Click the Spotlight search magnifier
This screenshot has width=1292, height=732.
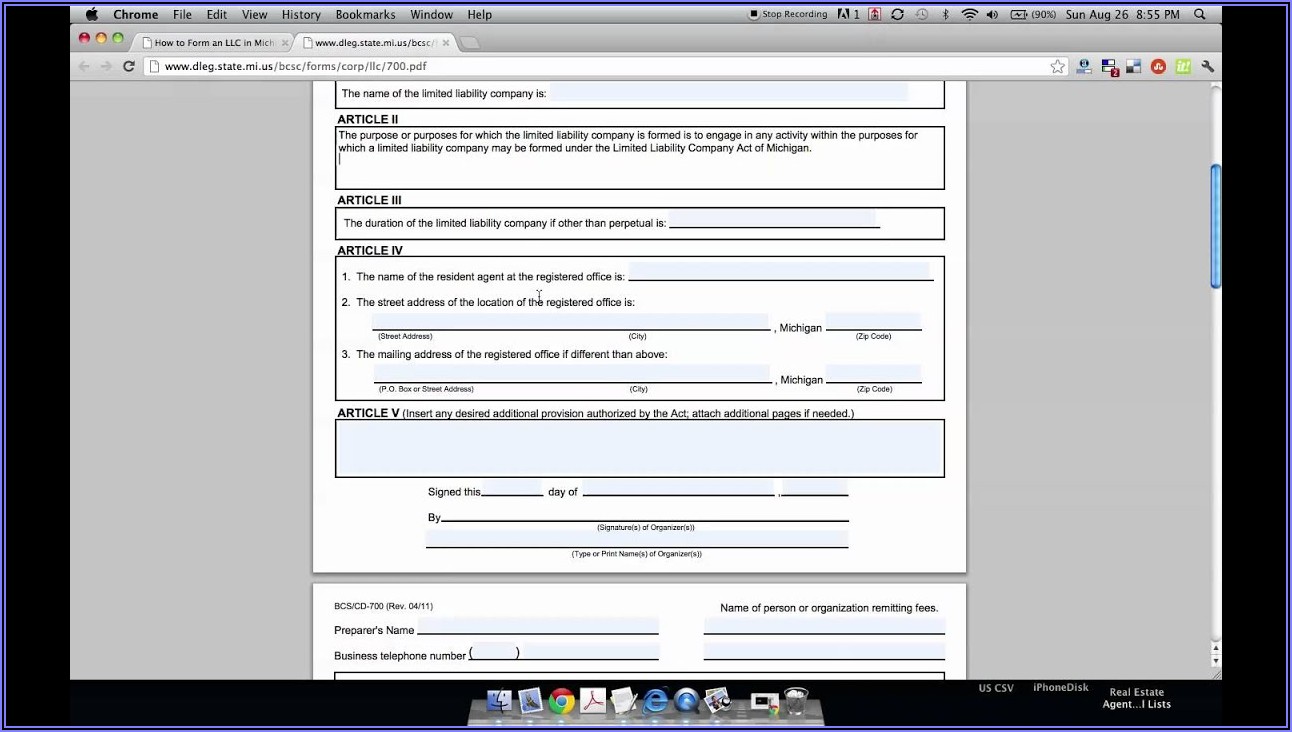coord(1200,14)
